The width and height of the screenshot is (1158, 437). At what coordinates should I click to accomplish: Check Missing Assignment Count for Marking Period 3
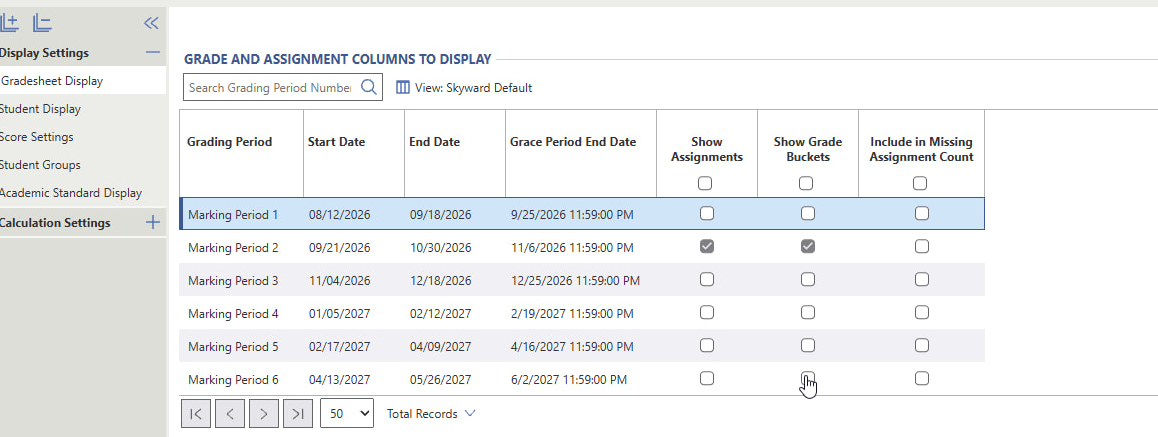pos(922,279)
